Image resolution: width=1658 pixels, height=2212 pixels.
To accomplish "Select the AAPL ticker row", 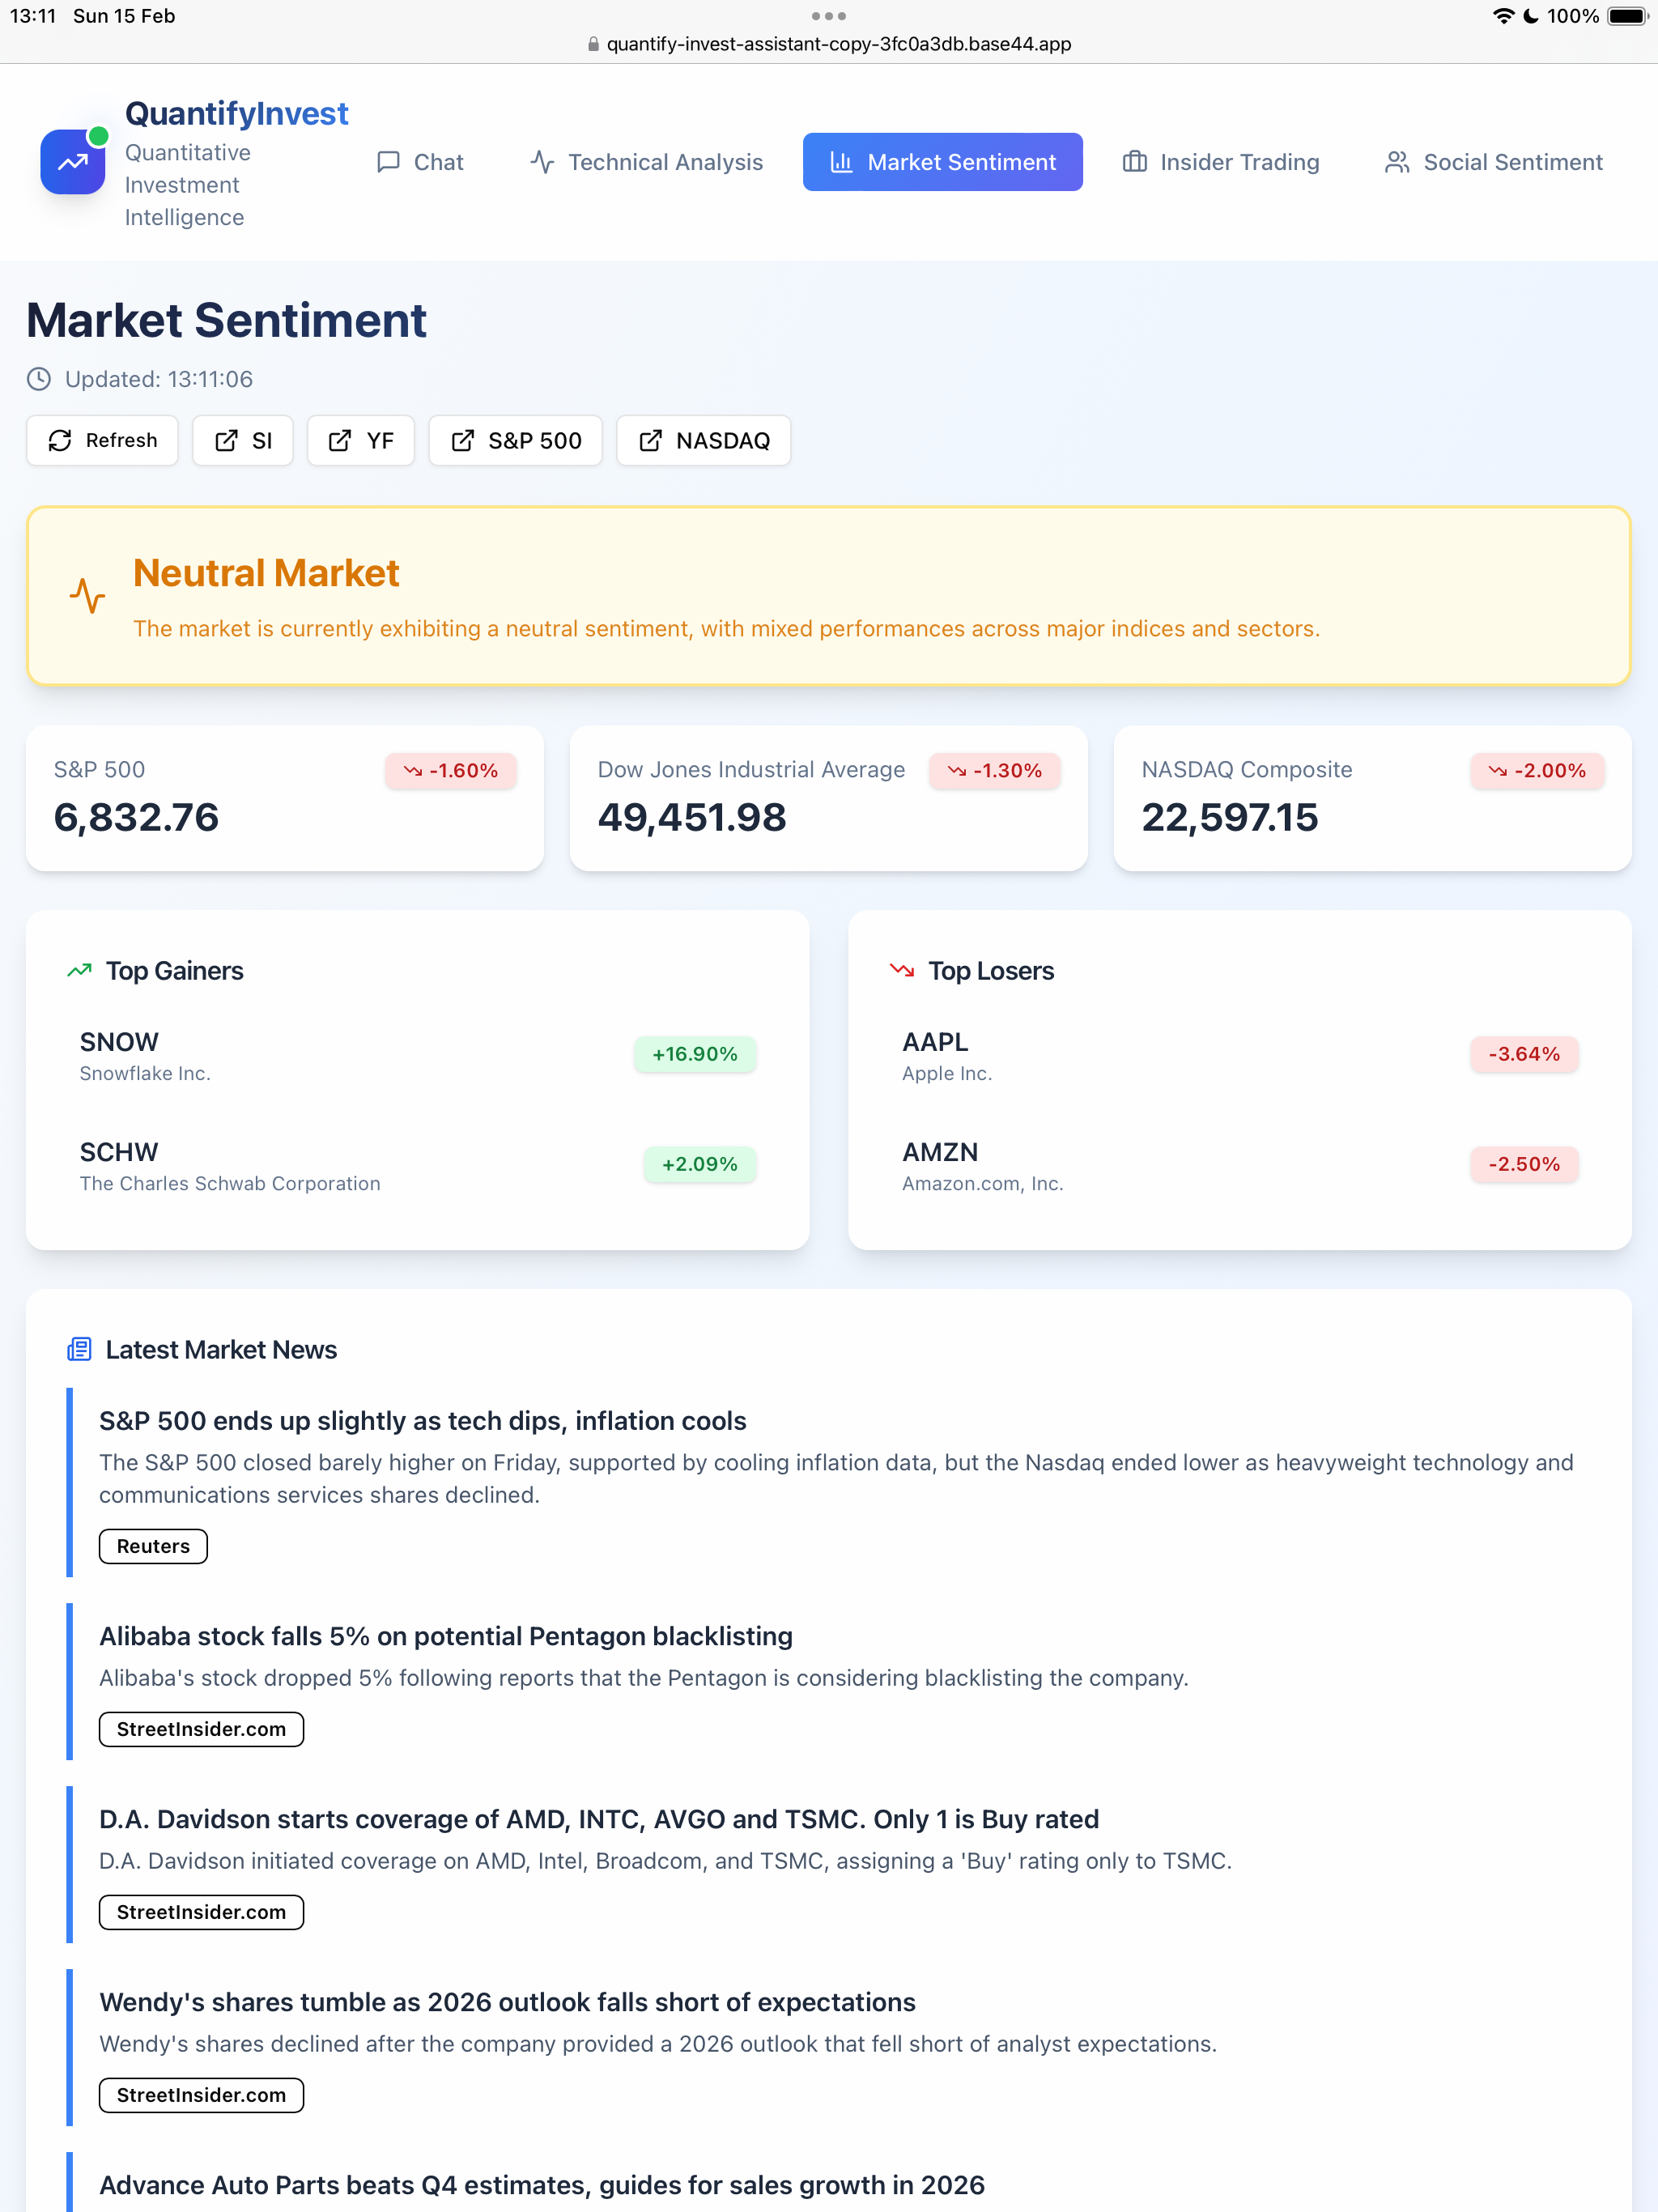I will pyautogui.click(x=1240, y=1055).
